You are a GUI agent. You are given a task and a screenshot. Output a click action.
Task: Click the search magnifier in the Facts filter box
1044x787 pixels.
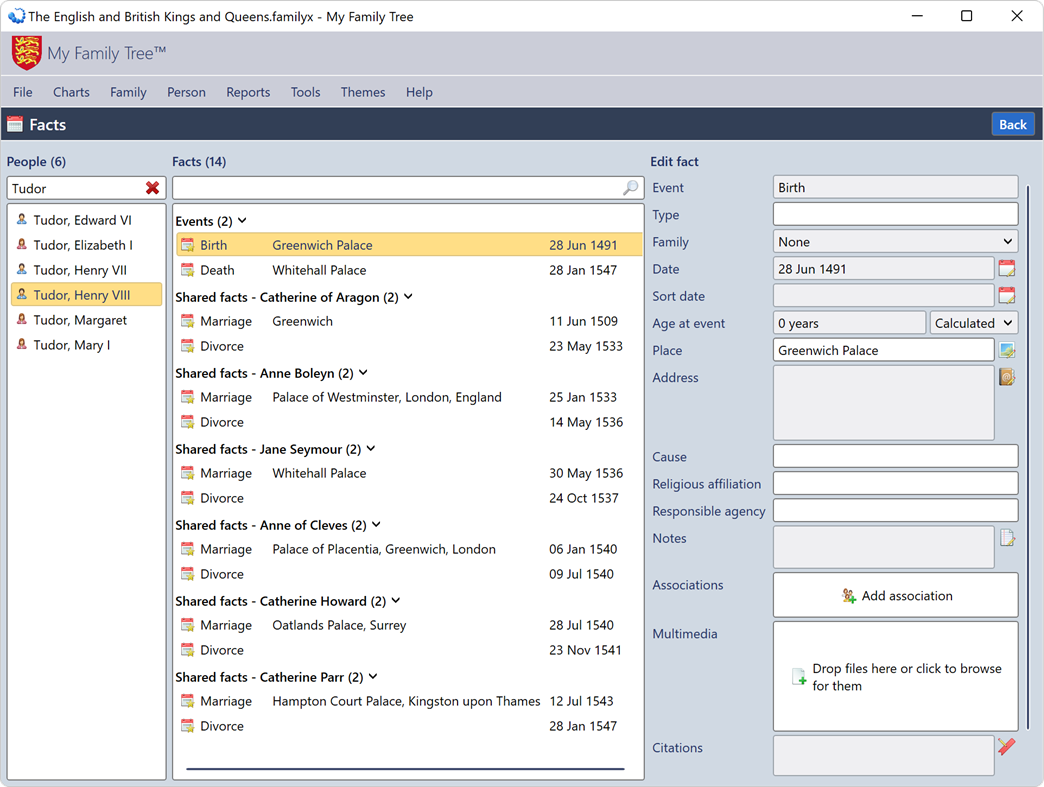point(630,188)
